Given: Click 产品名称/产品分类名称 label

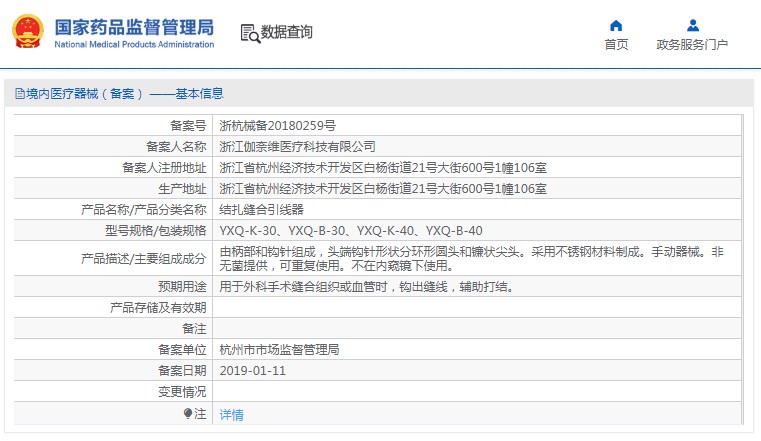Looking at the screenshot, I should (144, 210).
